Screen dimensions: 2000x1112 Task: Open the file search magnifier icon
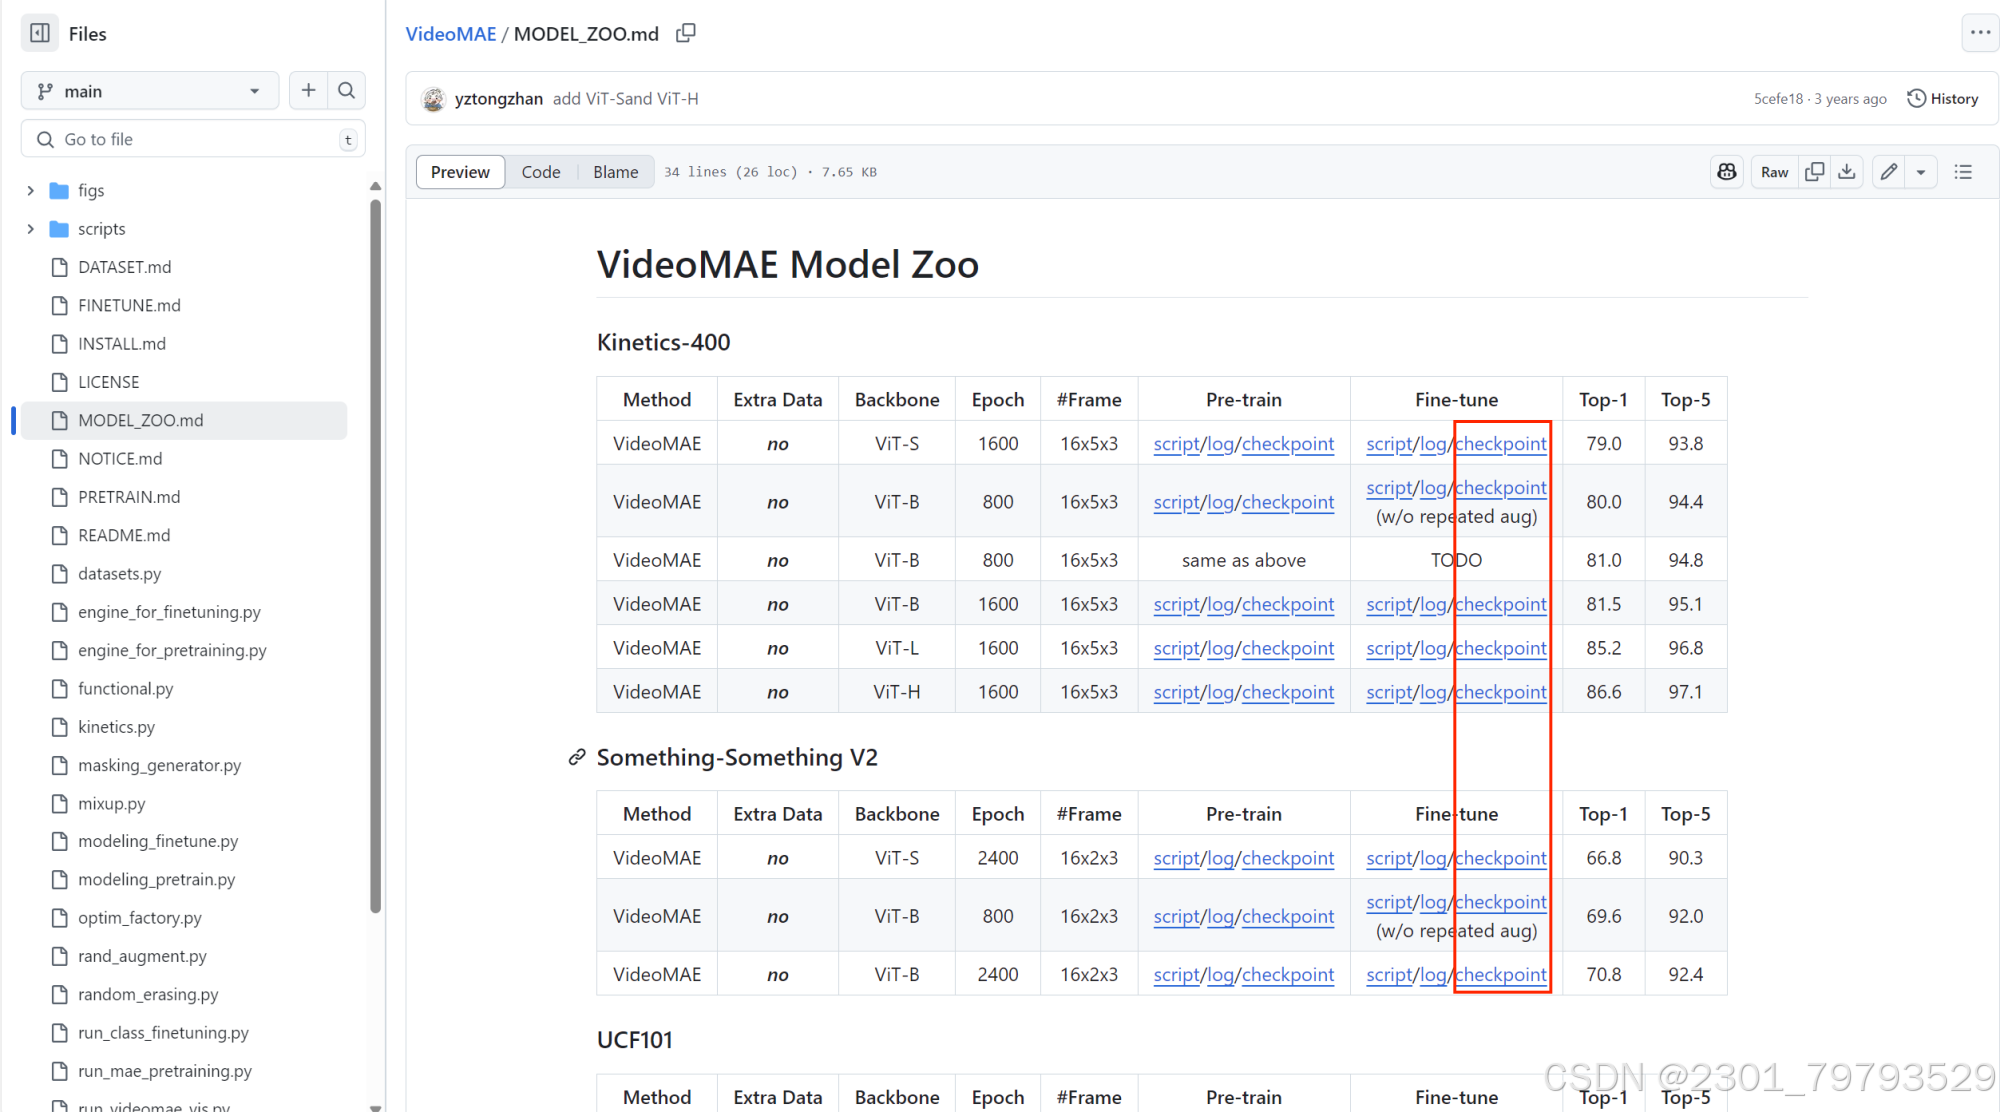point(346,90)
